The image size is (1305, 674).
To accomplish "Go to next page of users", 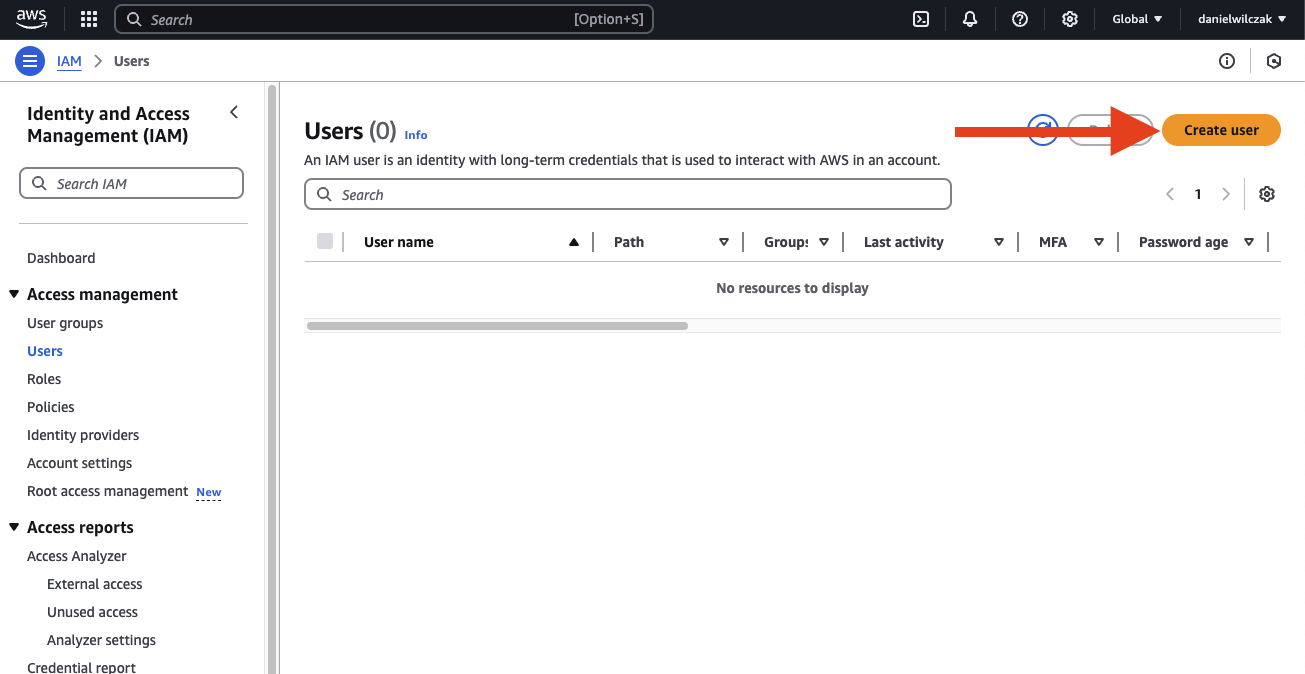I will click(x=1226, y=194).
